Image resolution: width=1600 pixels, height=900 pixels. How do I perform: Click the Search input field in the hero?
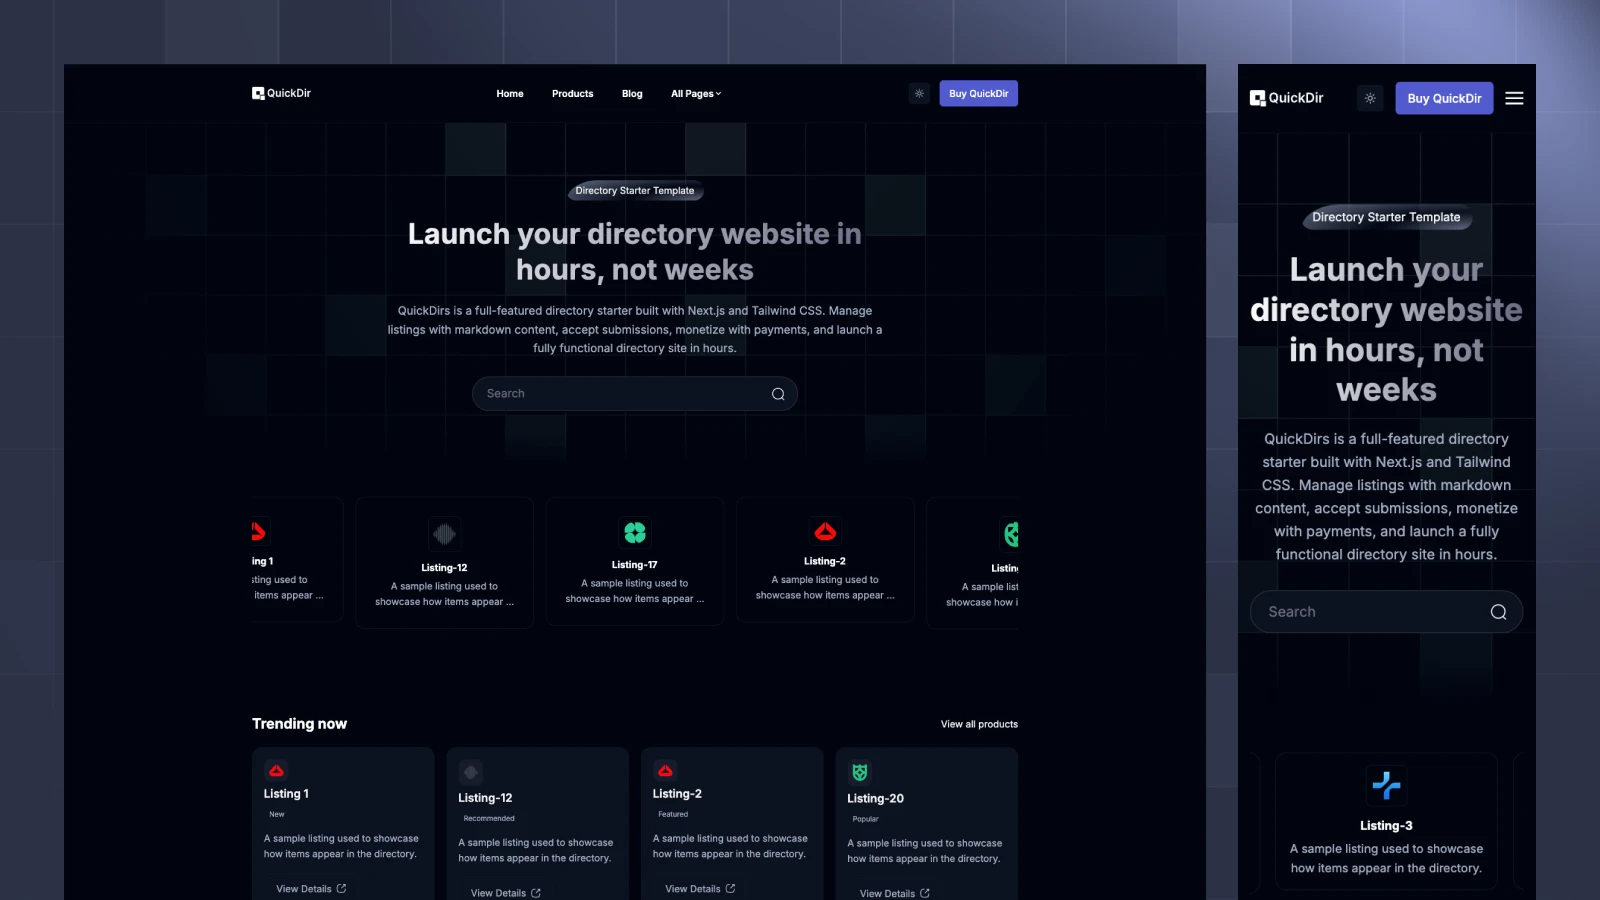tap(600, 393)
